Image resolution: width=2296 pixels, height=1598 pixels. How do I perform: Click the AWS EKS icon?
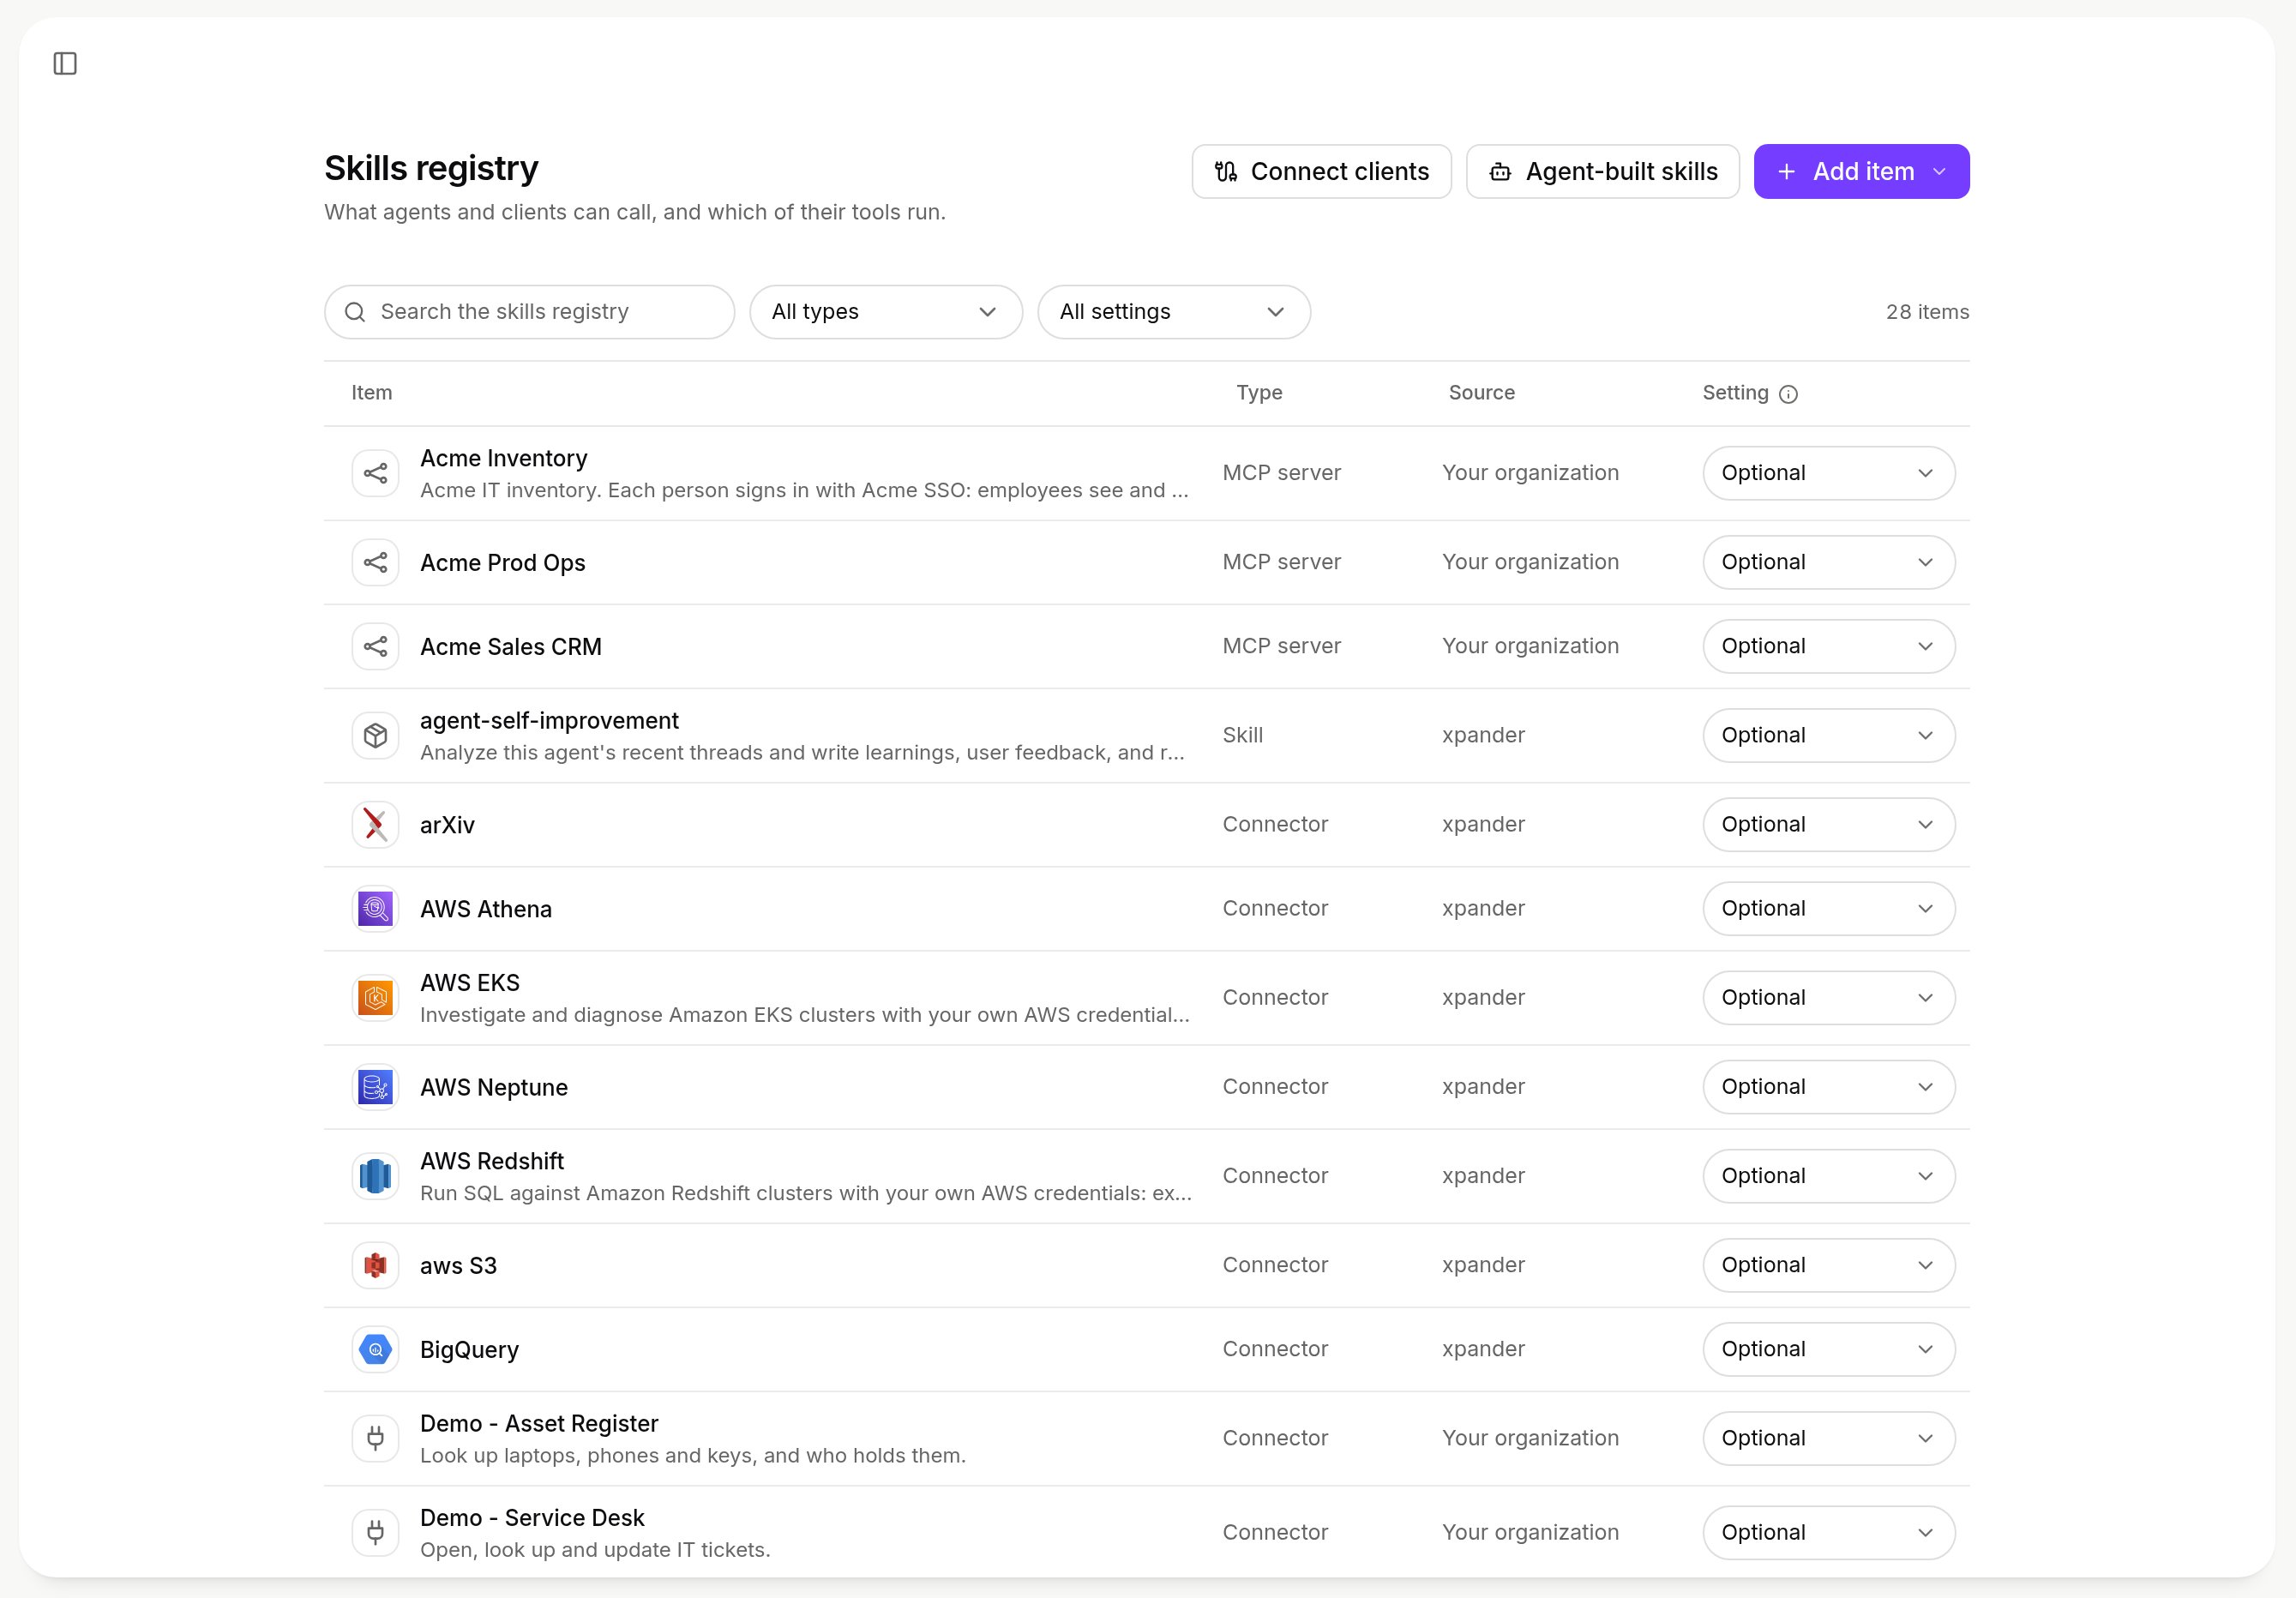(375, 997)
